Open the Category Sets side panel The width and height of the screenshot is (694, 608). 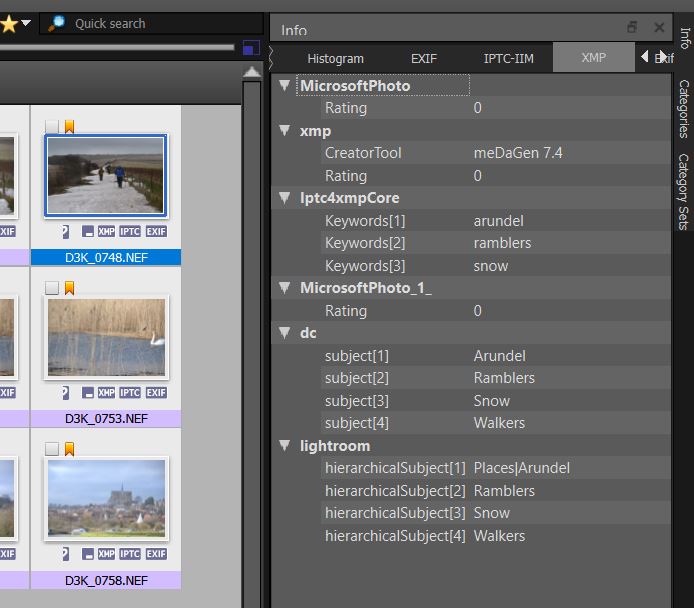684,191
